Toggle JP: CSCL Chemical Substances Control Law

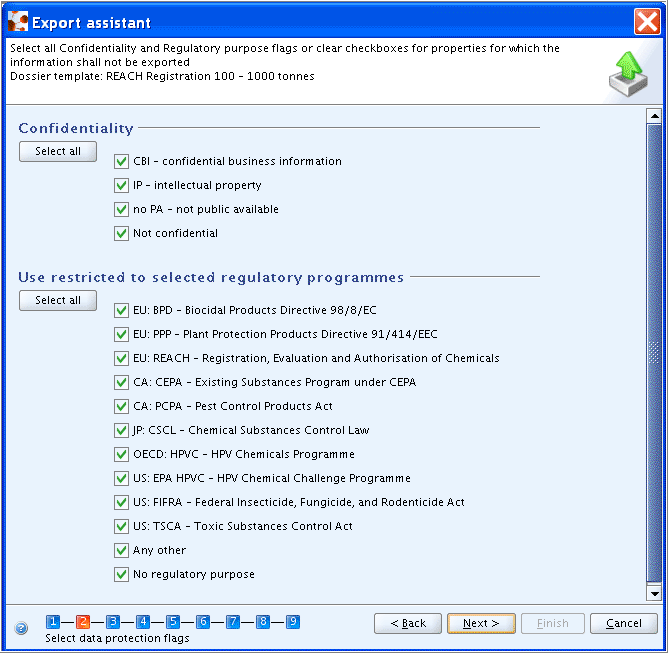pos(121,430)
